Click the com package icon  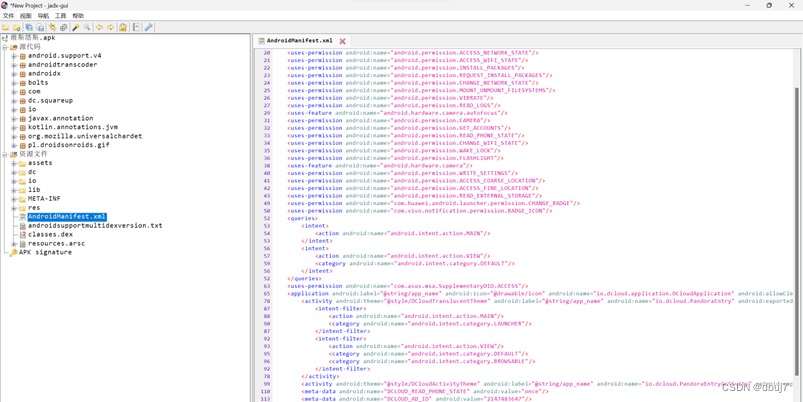click(x=23, y=92)
